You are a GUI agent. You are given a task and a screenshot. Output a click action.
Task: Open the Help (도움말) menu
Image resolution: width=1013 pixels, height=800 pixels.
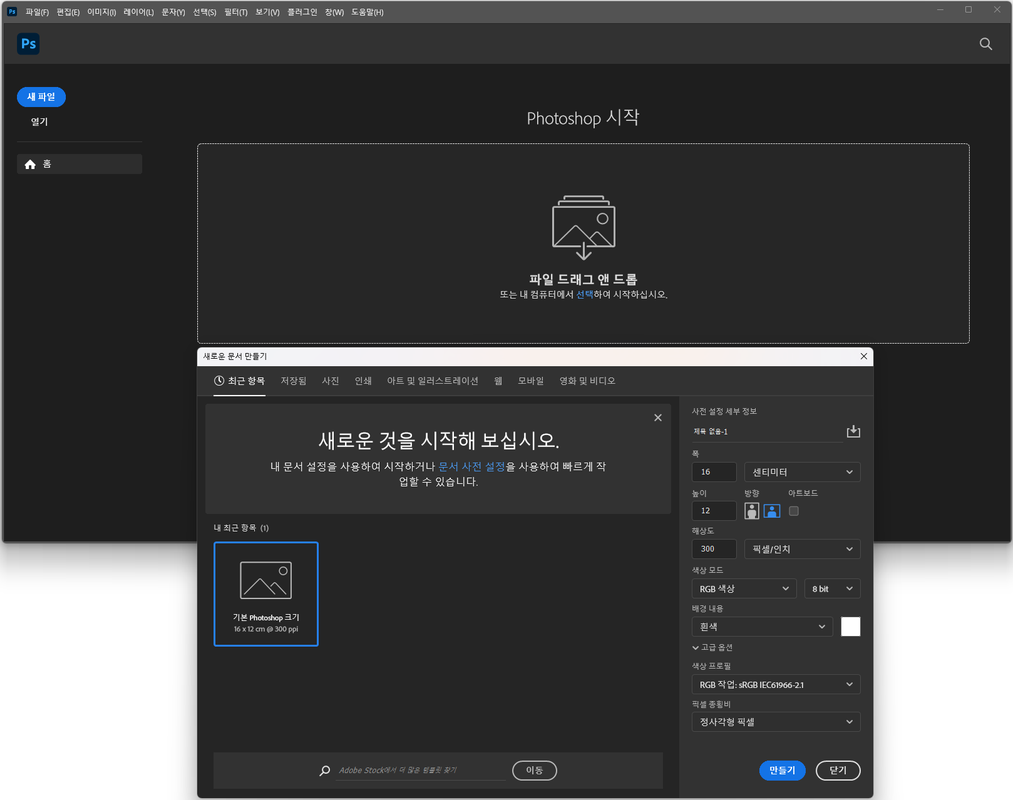click(367, 12)
